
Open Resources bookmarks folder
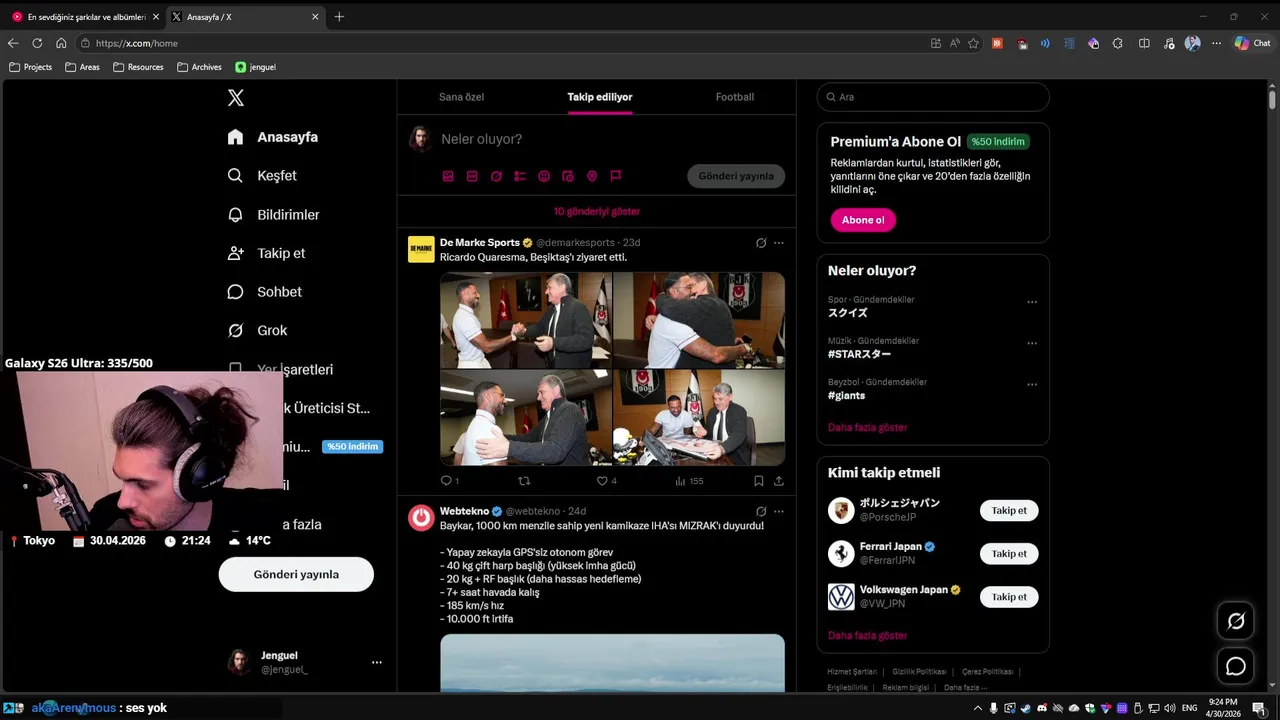138,67
